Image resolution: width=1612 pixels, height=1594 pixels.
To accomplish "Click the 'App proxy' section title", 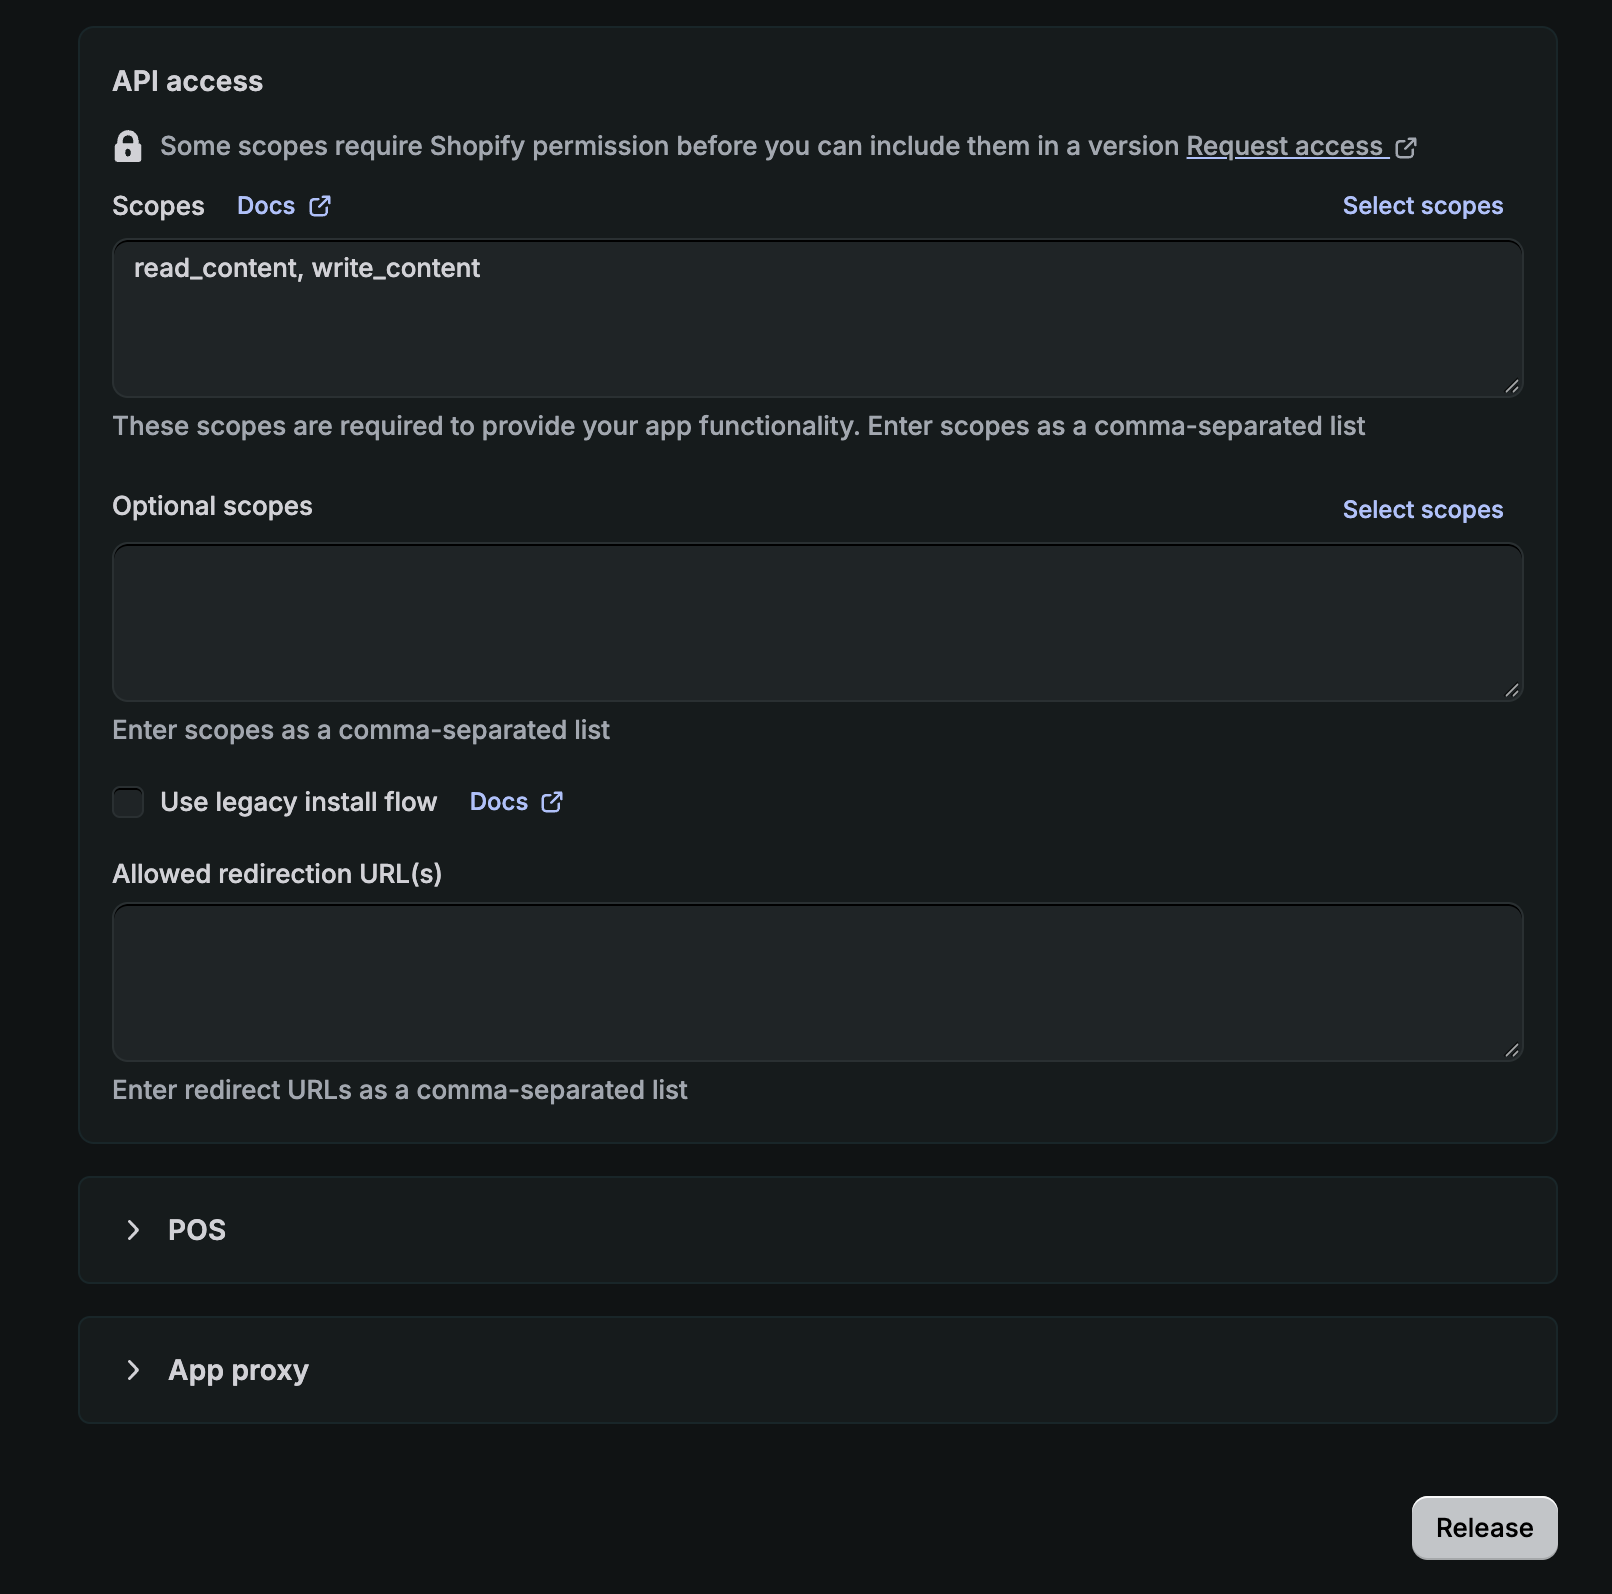I will pos(238,1370).
